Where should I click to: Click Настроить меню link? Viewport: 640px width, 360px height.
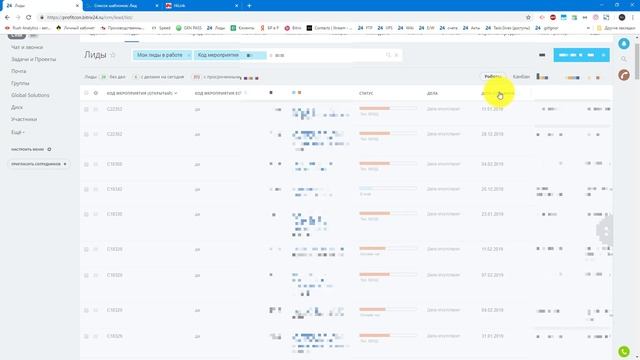(27, 149)
